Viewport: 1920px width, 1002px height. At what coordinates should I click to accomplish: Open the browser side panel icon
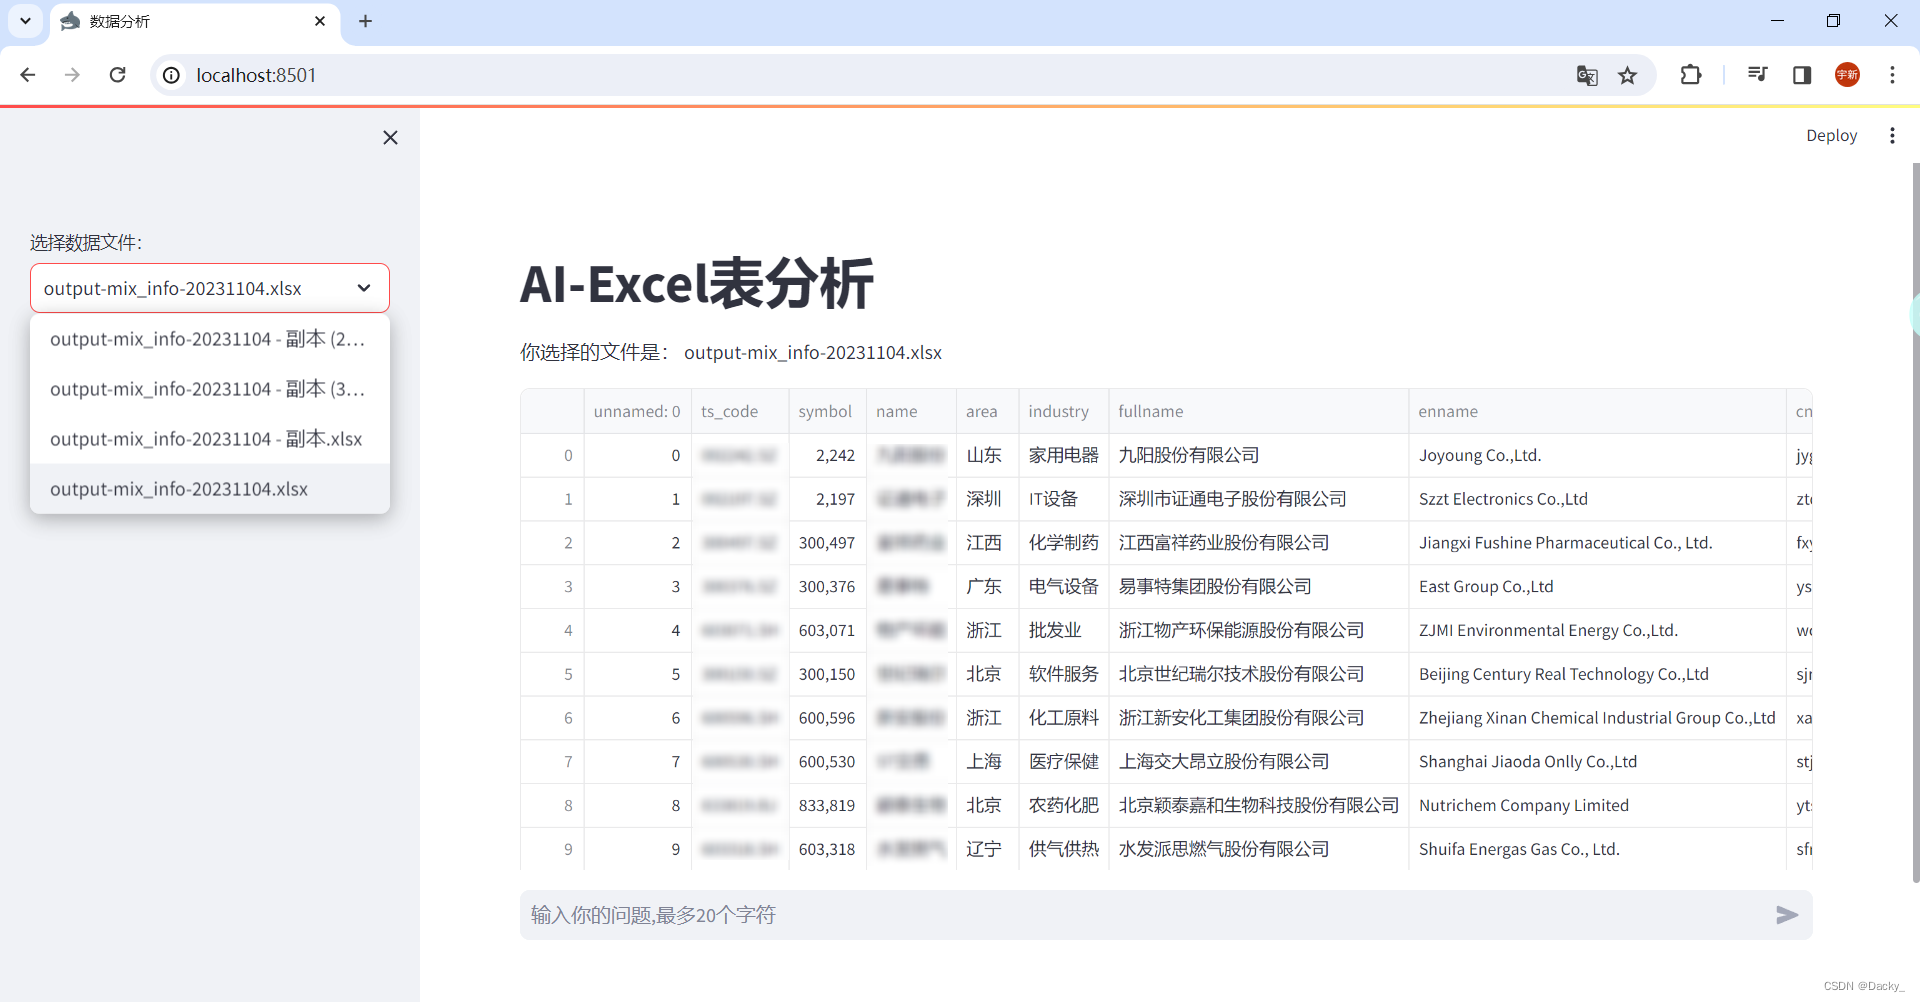[x=1803, y=75]
